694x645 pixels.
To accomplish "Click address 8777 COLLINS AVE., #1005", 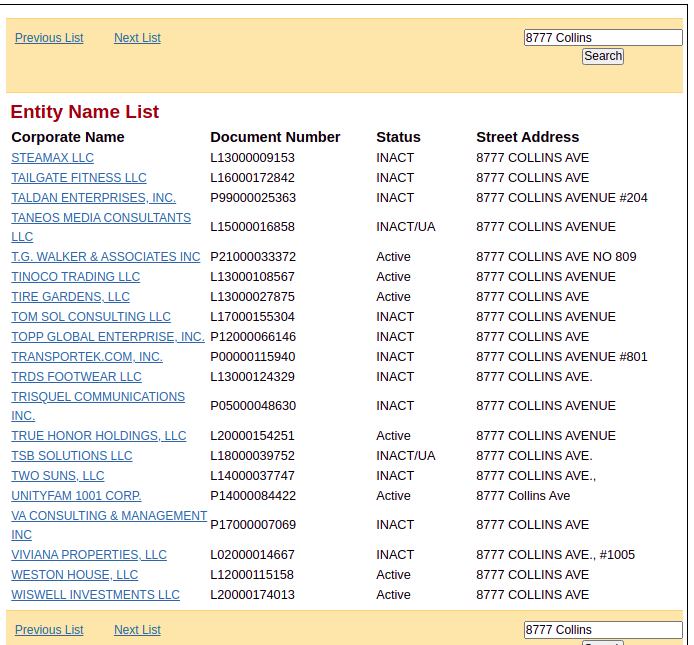I will coord(555,555).
